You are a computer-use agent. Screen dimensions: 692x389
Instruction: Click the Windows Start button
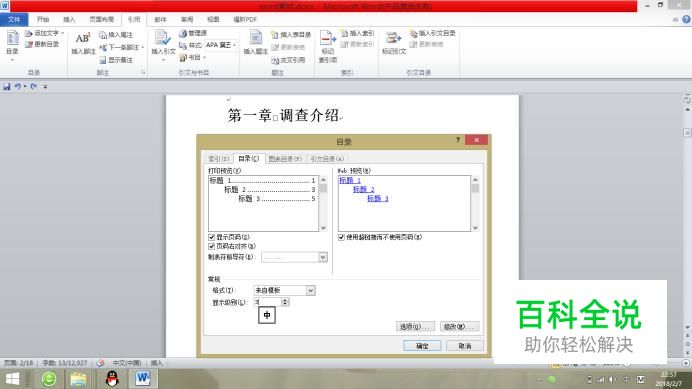tap(12, 379)
